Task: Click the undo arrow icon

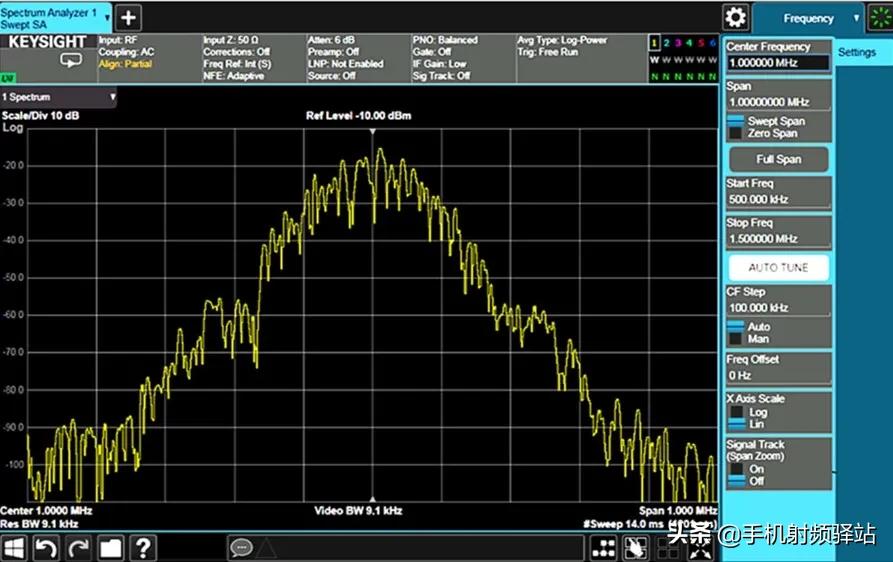Action: point(46,547)
